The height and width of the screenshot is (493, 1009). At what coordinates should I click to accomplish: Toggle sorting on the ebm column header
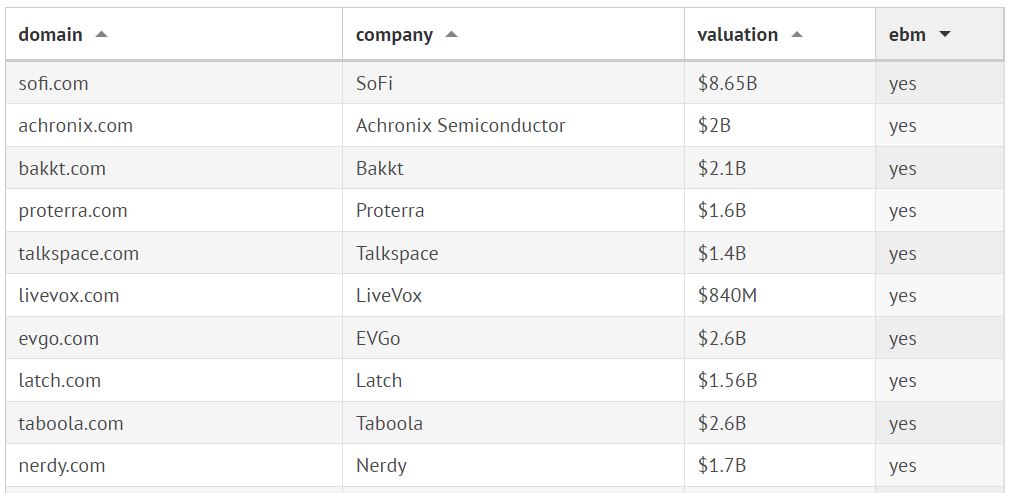pos(907,35)
